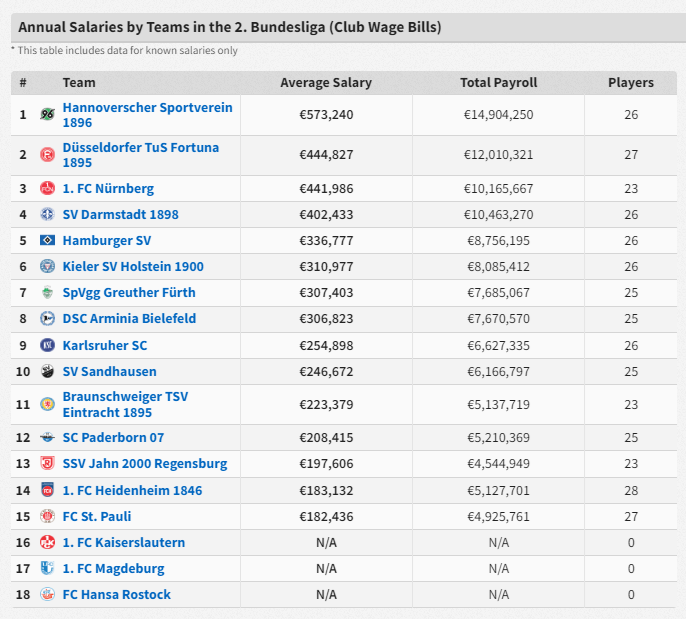Click the Hamburger SV flag logo
The width and height of the screenshot is (686, 619).
pos(47,240)
